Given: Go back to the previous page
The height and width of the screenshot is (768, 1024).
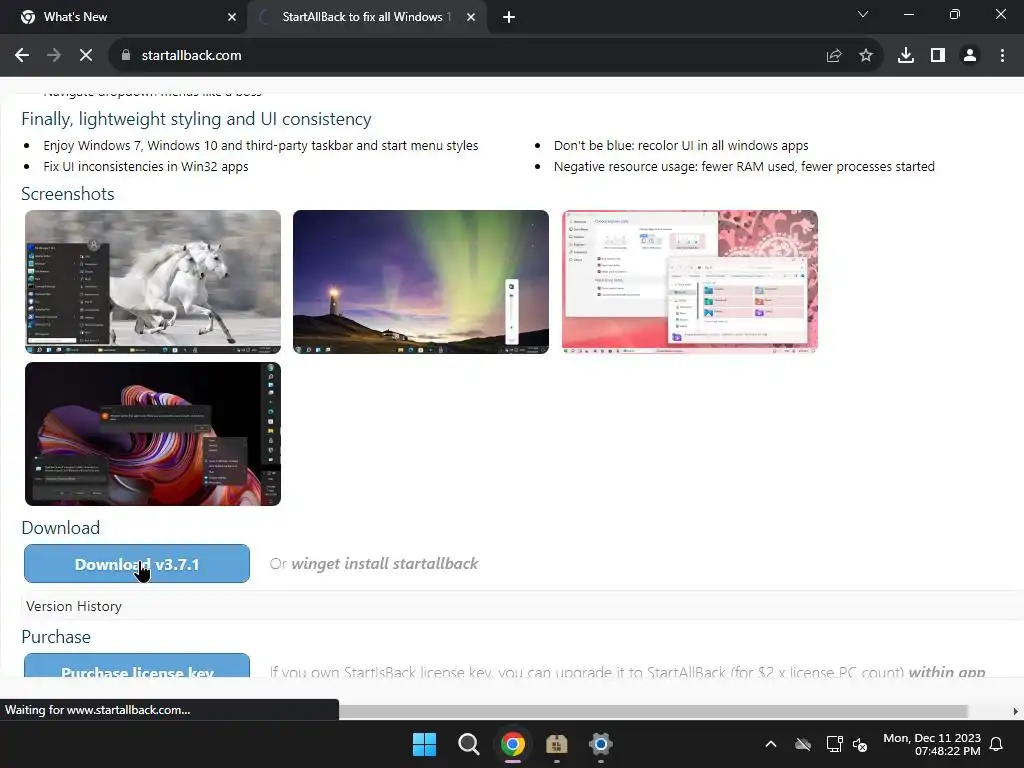Looking at the screenshot, I should click(x=22, y=56).
